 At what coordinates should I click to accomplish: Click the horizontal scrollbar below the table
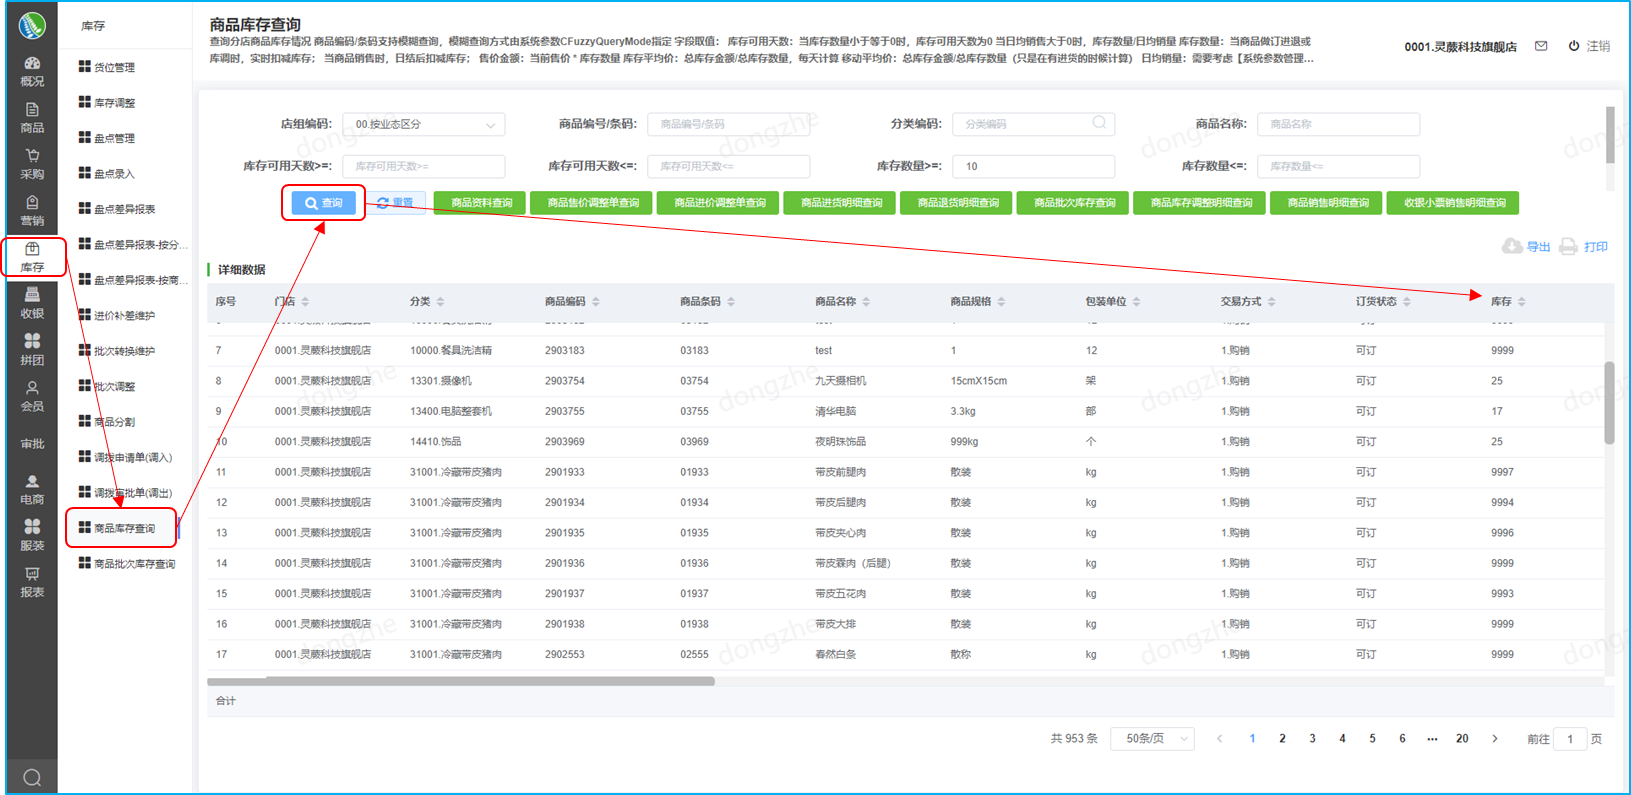460,681
